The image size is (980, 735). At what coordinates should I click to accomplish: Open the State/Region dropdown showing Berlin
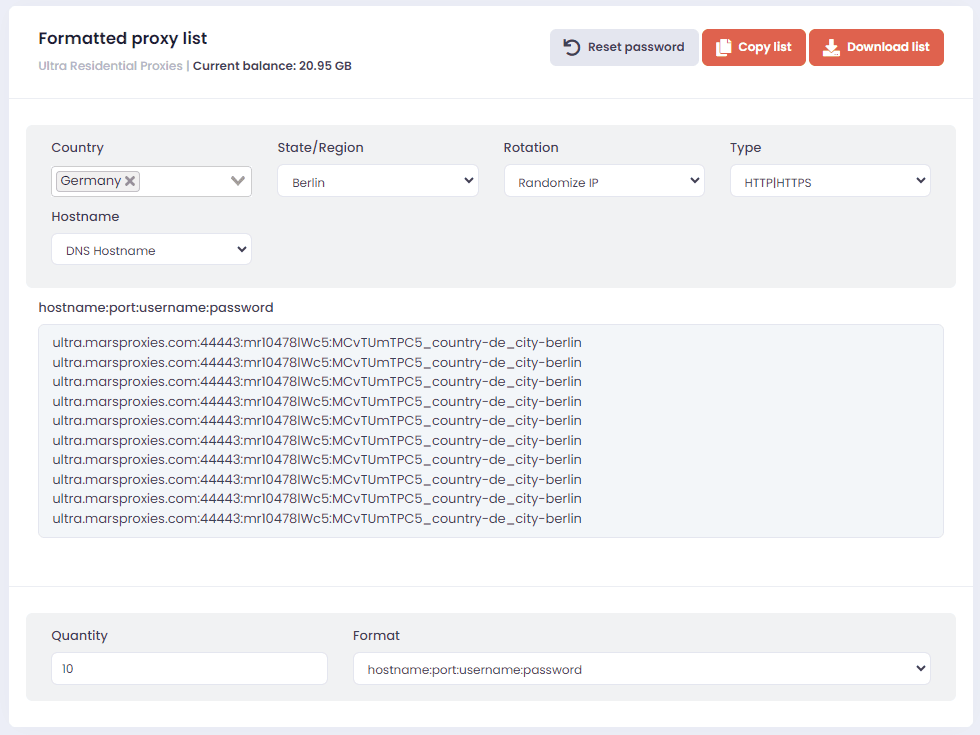click(377, 182)
